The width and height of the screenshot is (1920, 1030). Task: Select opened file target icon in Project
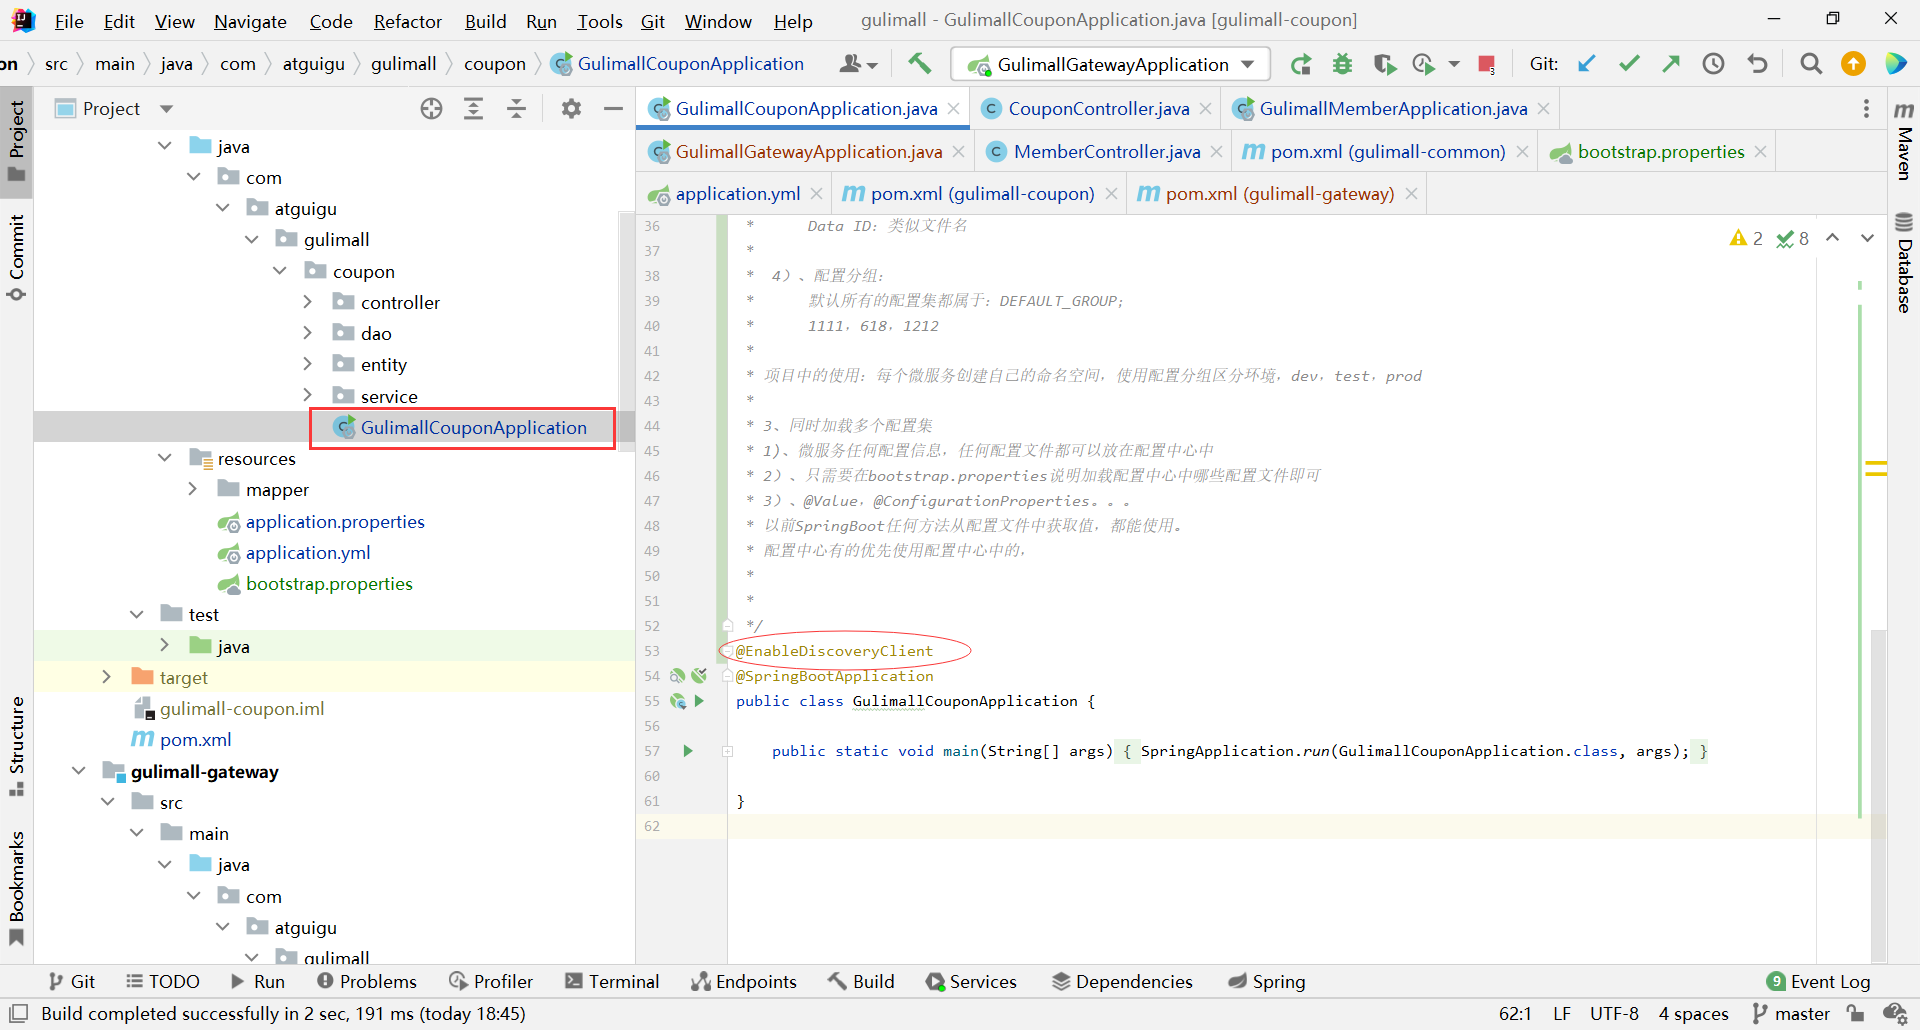tap(431, 109)
